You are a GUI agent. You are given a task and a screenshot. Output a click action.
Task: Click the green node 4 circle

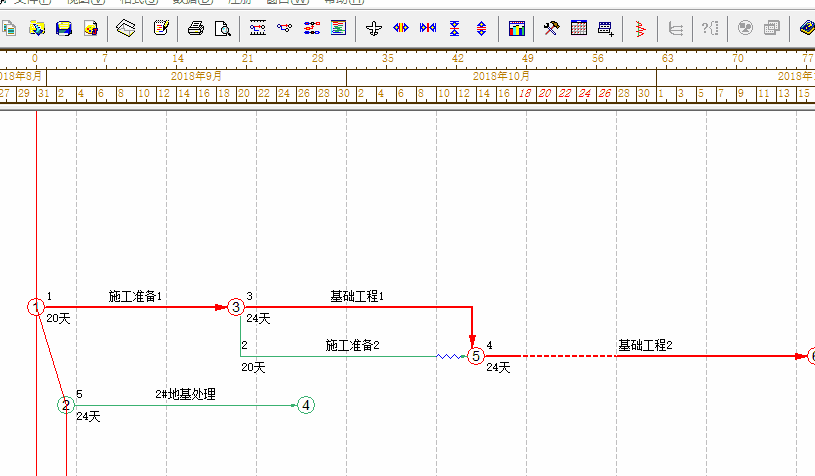pos(306,405)
